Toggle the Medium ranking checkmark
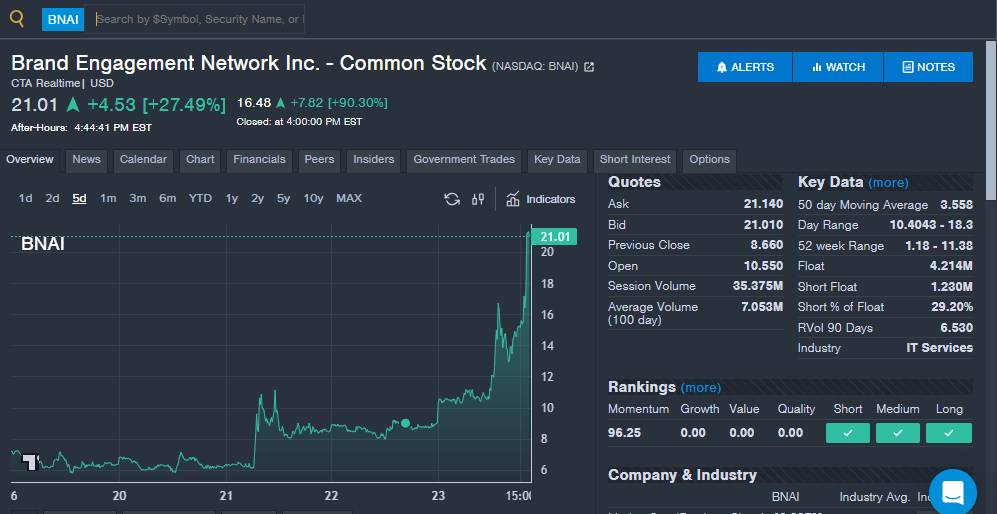Screen dimensions: 997x514 click(897, 433)
